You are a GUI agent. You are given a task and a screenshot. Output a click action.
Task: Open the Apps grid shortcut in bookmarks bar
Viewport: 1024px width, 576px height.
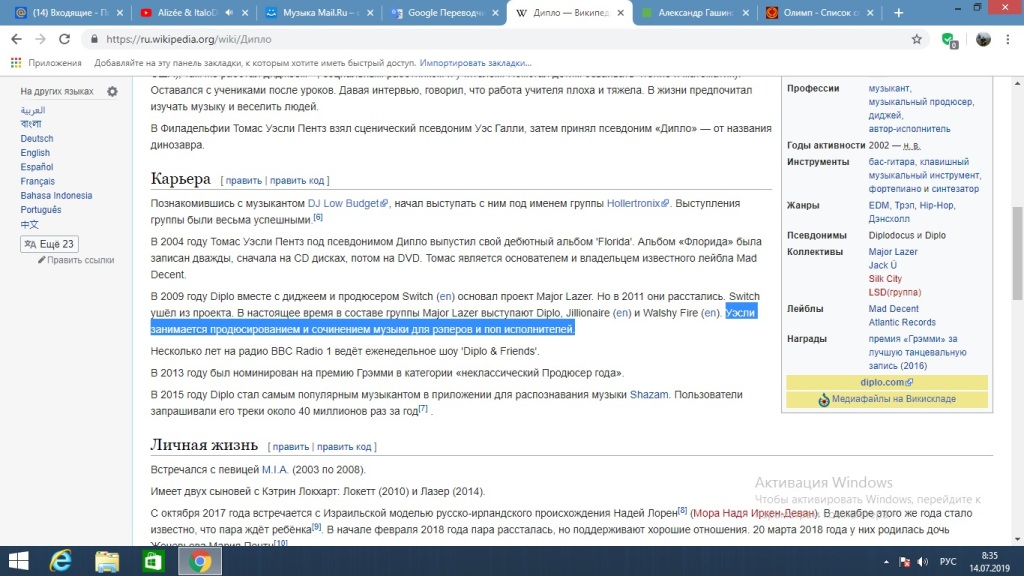(x=16, y=63)
